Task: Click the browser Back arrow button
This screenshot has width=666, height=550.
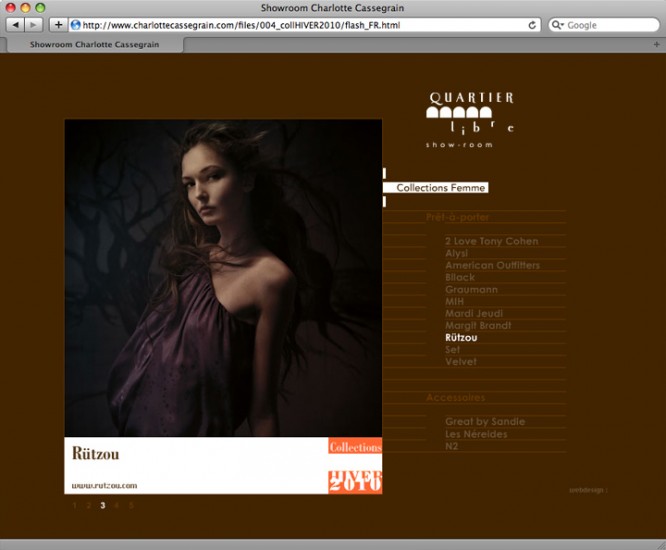Action: [x=16, y=24]
